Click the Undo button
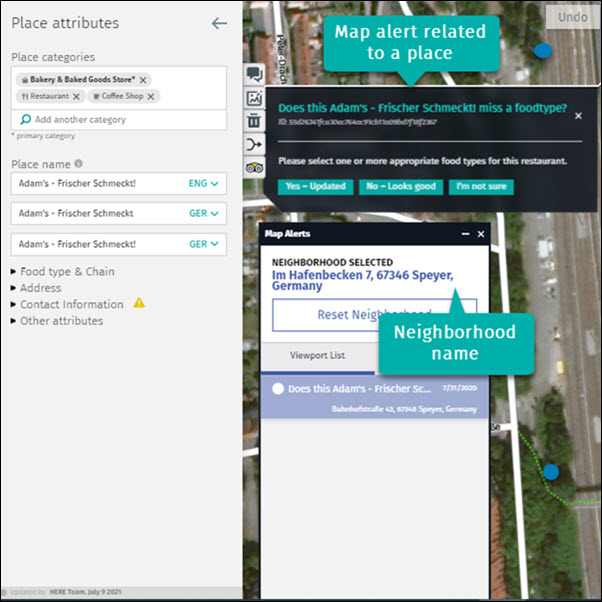The image size is (602, 602). pos(572,17)
